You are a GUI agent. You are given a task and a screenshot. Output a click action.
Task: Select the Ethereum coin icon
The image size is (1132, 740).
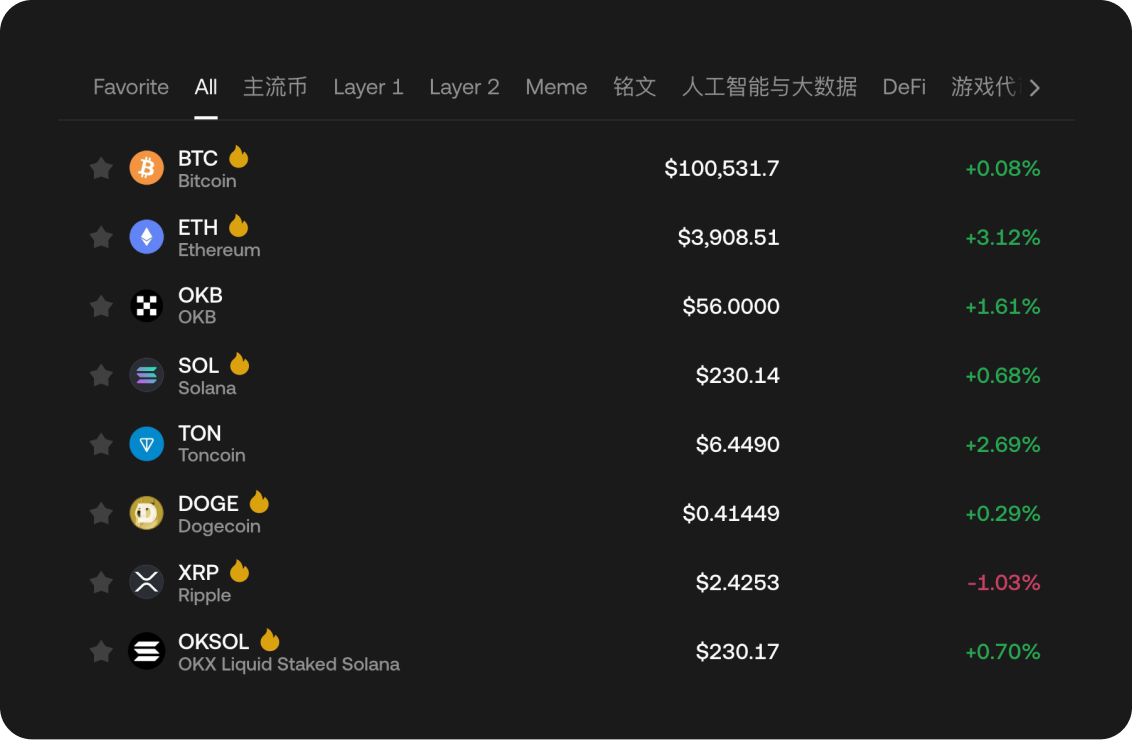point(146,237)
